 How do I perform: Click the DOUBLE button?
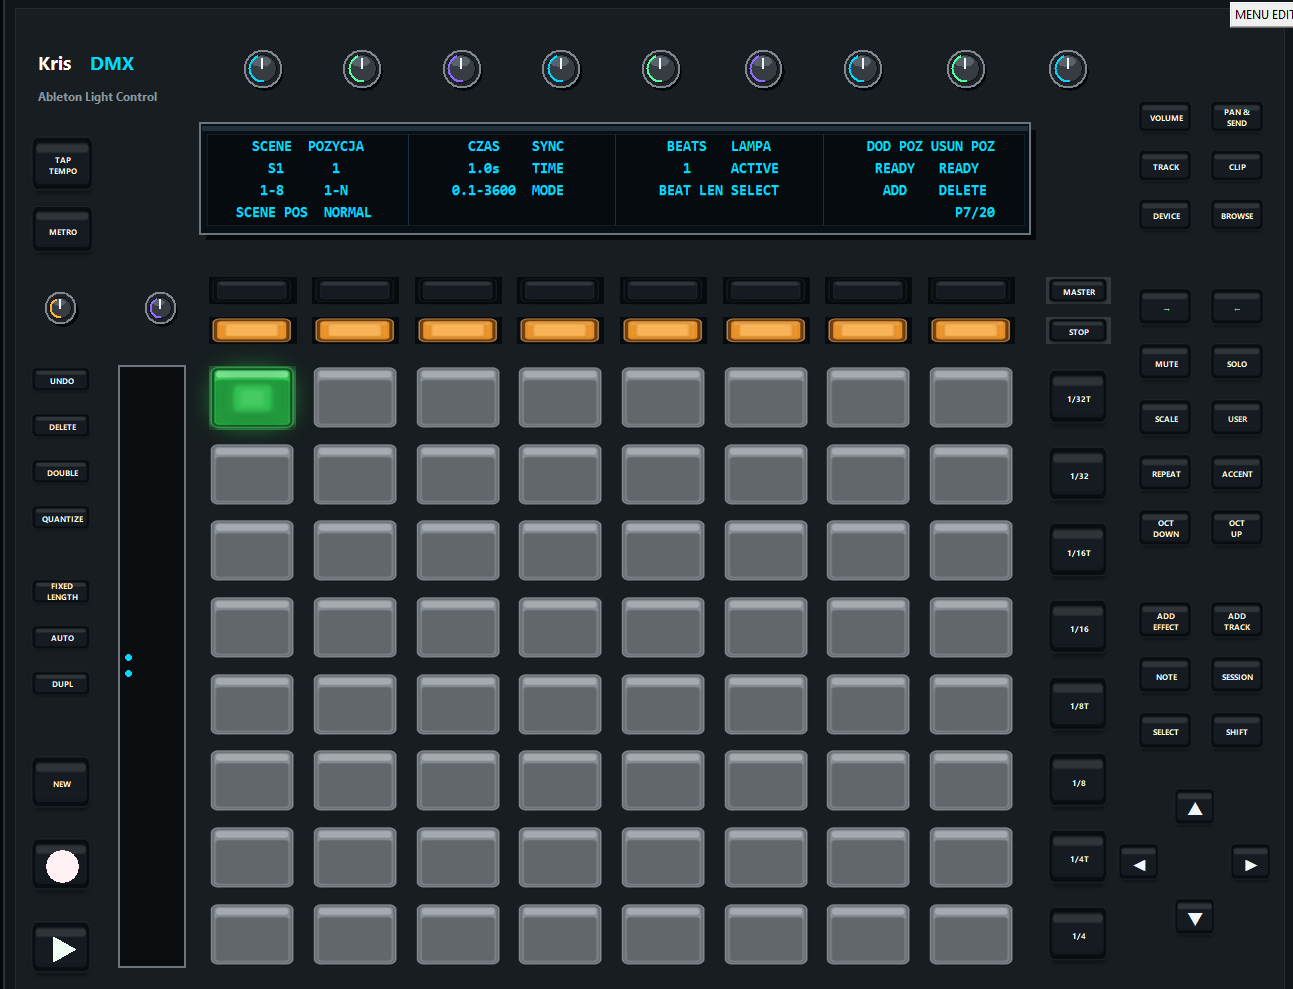click(x=62, y=472)
